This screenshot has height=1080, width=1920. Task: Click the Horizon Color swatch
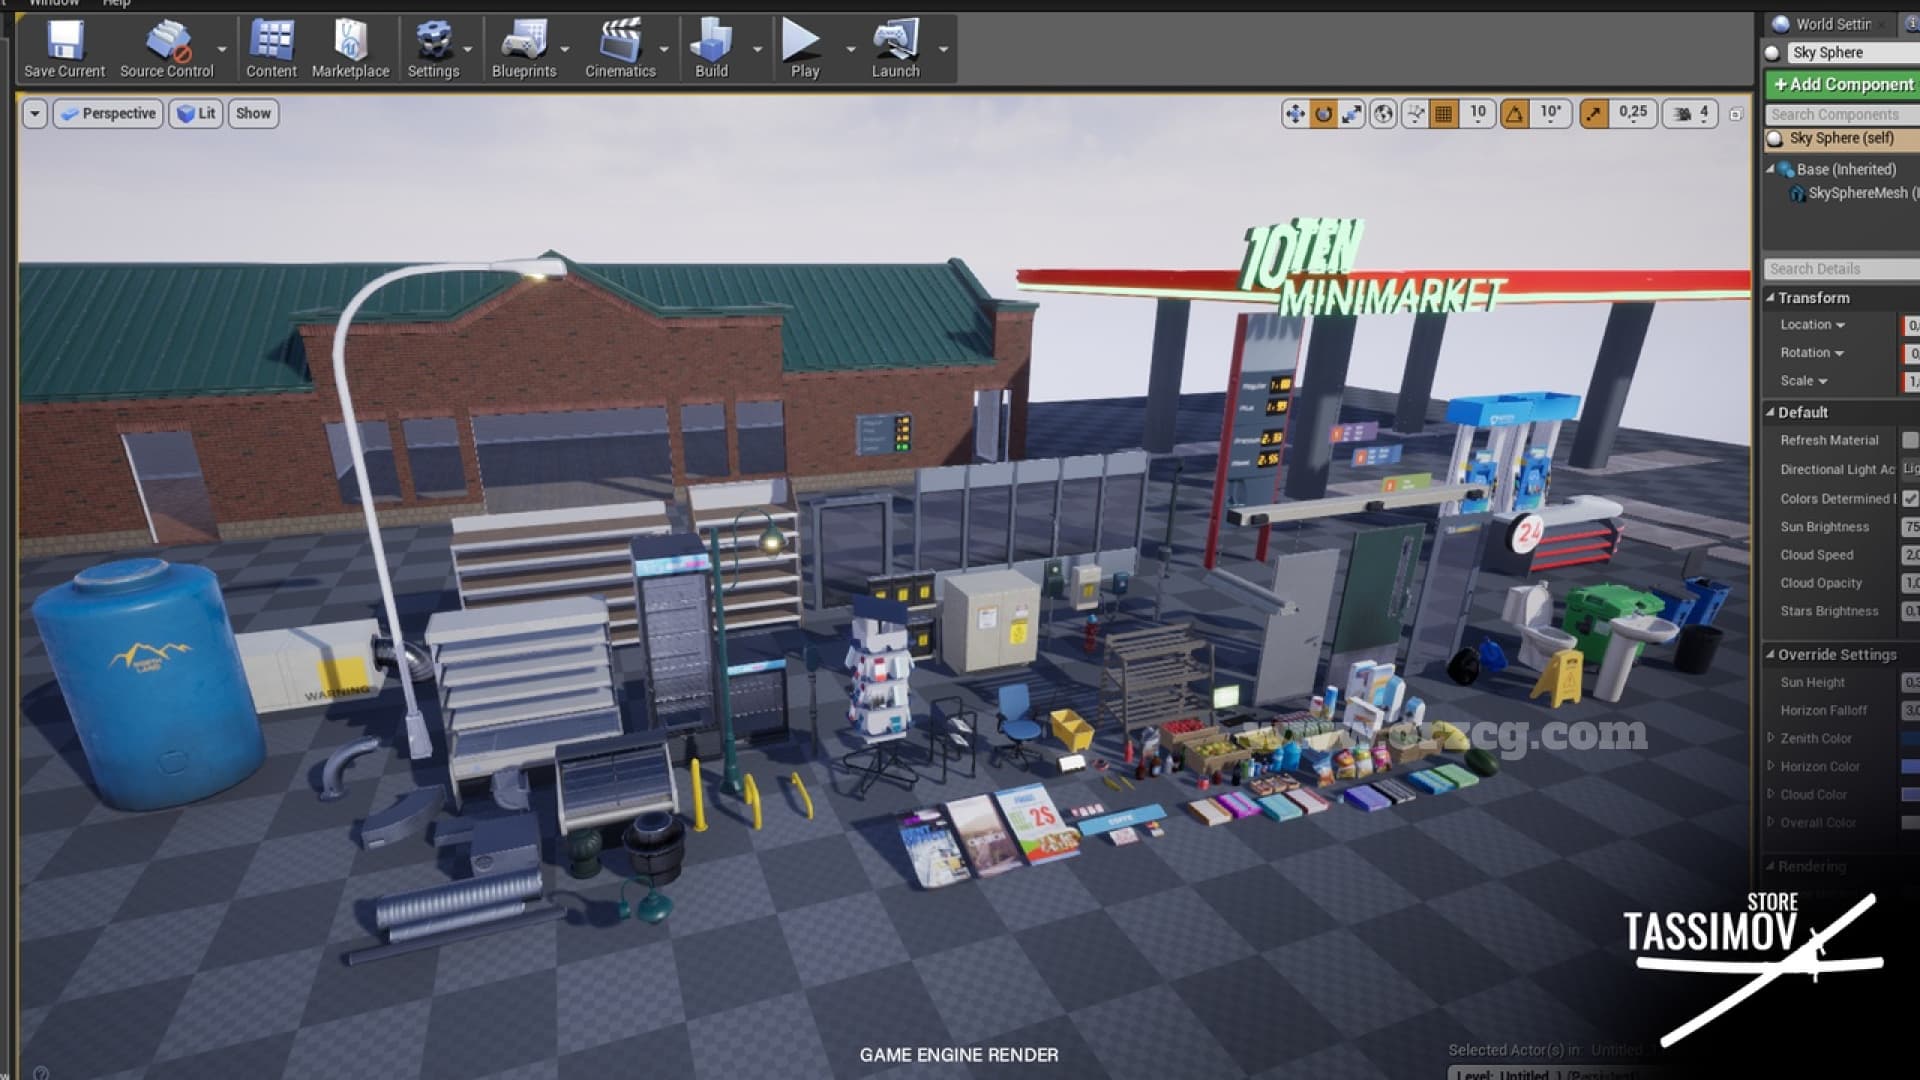(x=1910, y=766)
